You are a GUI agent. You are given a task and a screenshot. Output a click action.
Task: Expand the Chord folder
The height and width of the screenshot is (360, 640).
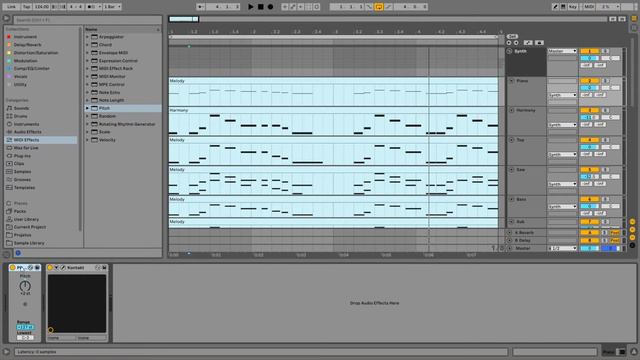(x=87, y=44)
